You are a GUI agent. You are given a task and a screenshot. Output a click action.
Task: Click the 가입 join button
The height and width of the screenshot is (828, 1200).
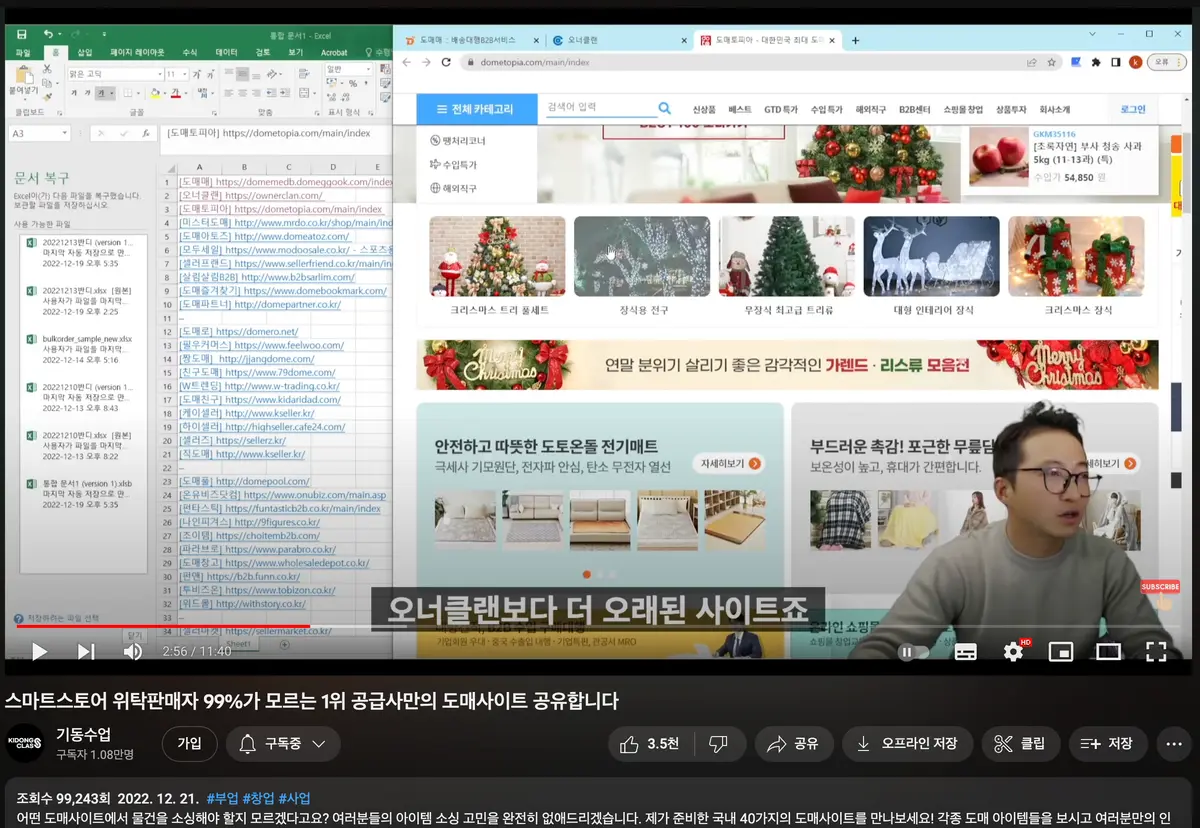click(x=189, y=744)
